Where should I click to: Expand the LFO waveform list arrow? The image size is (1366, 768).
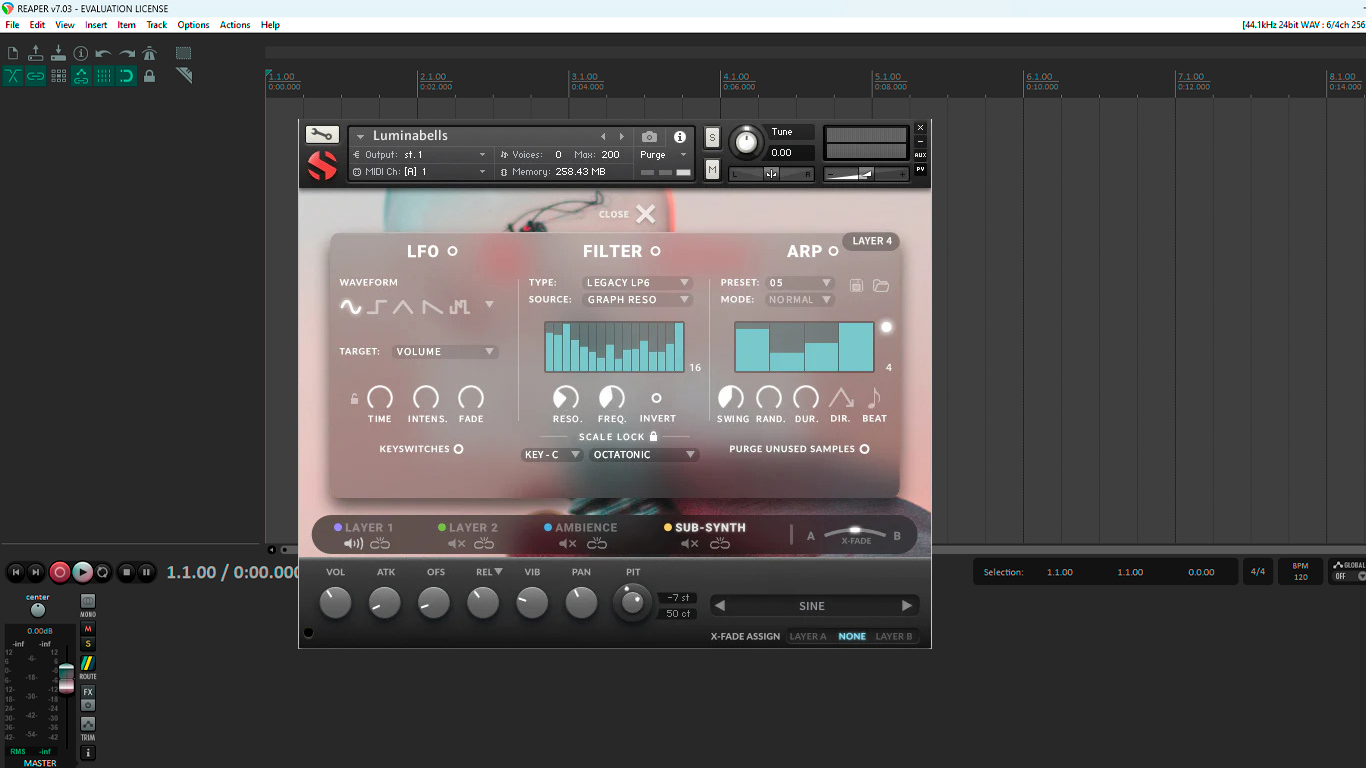tap(489, 305)
